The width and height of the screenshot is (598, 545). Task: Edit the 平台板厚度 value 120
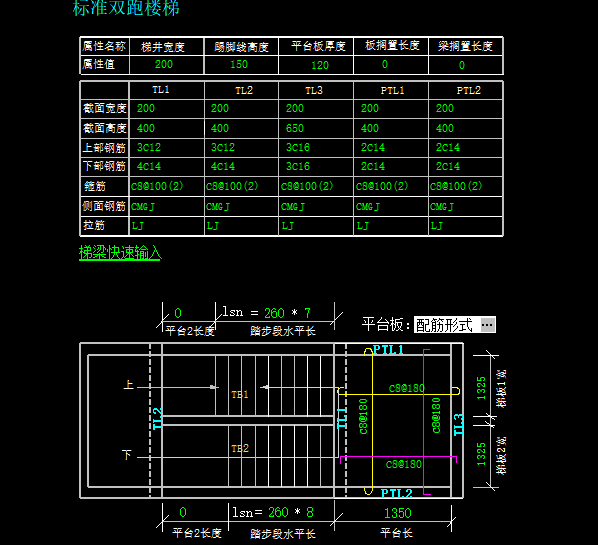320,65
